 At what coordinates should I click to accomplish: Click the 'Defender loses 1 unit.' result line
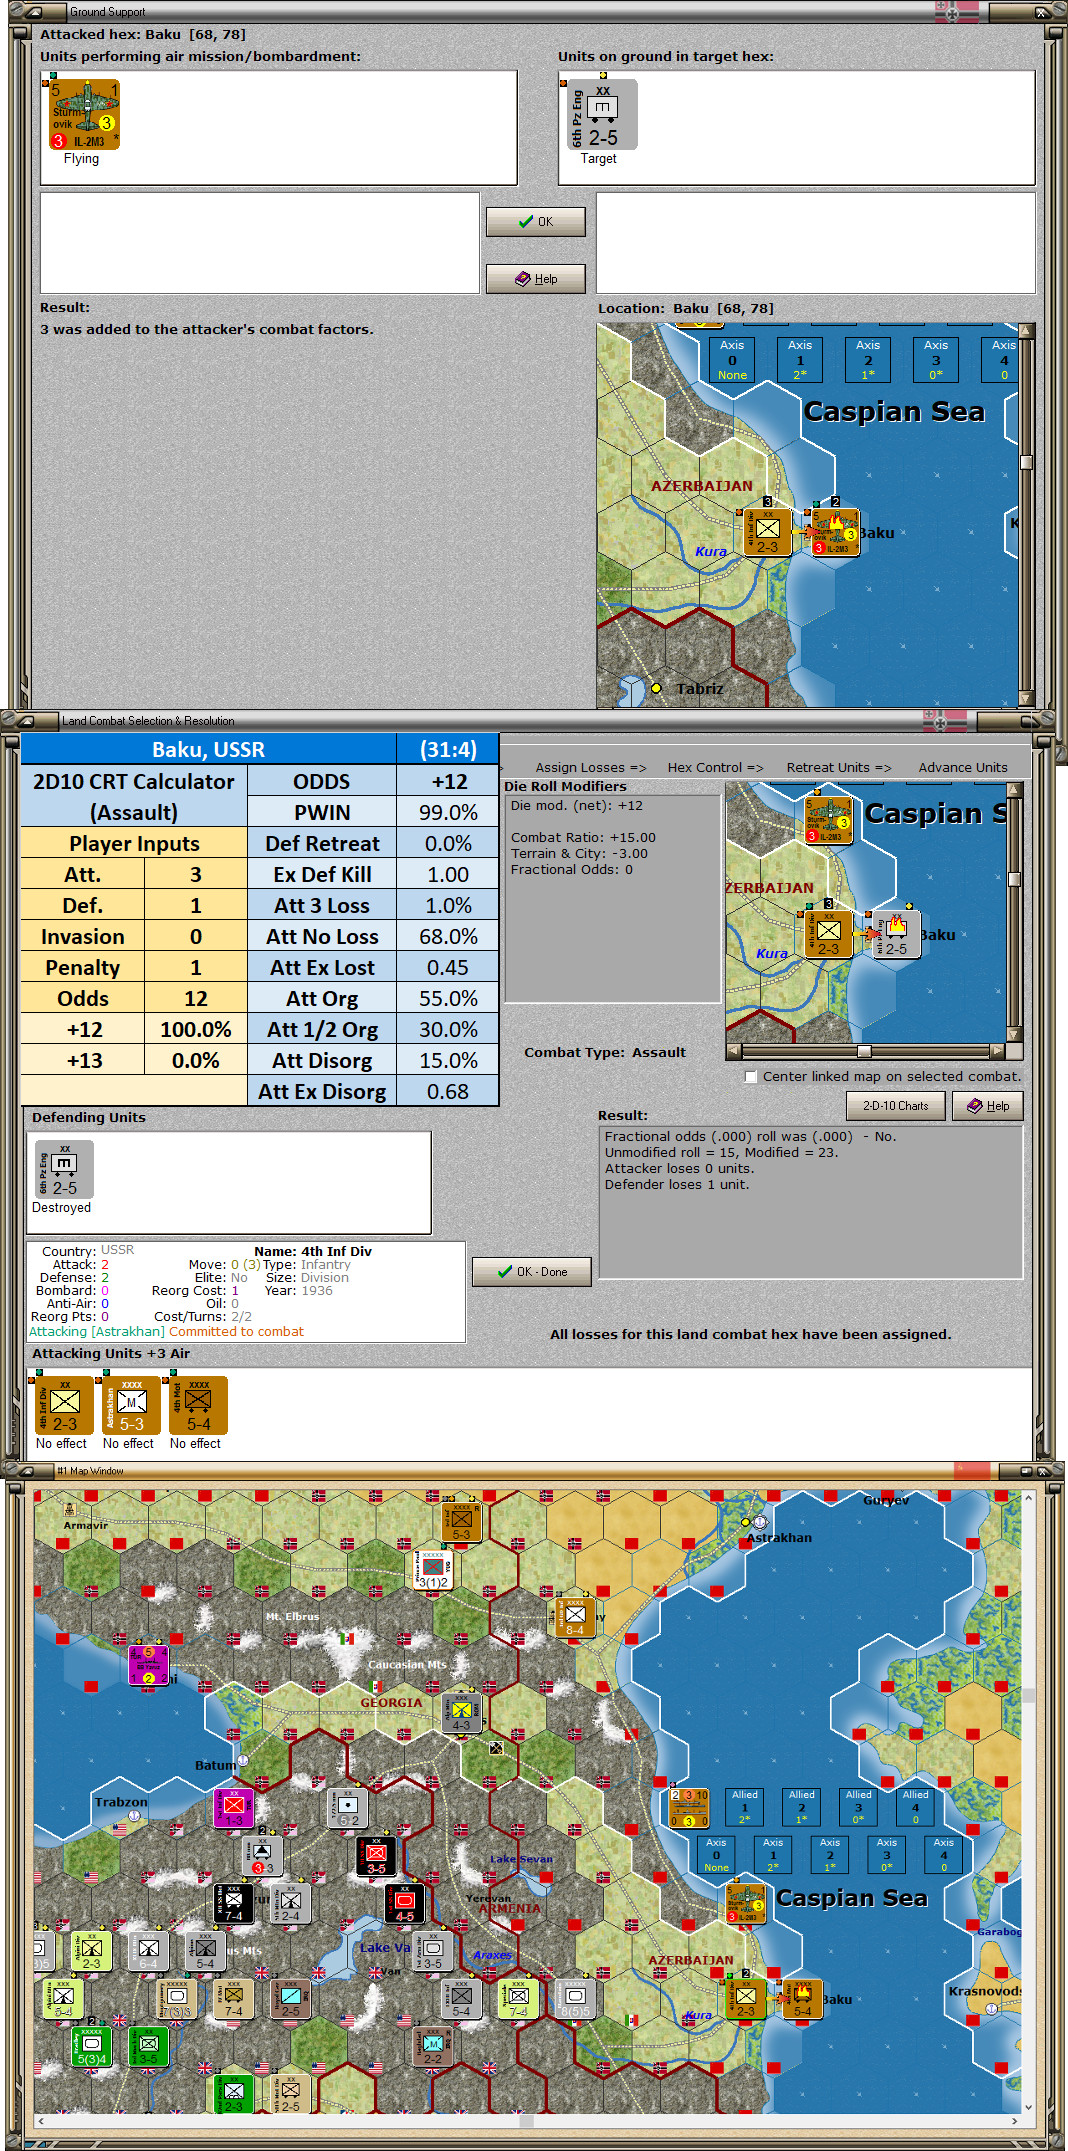point(677,1185)
